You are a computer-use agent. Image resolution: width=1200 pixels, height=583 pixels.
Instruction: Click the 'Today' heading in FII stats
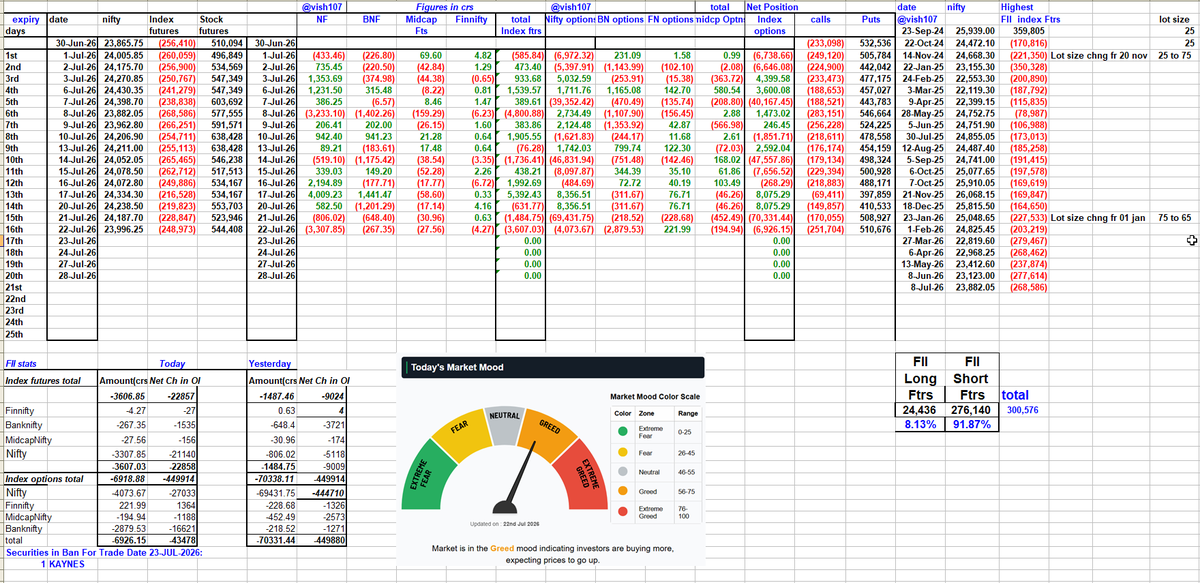171,364
